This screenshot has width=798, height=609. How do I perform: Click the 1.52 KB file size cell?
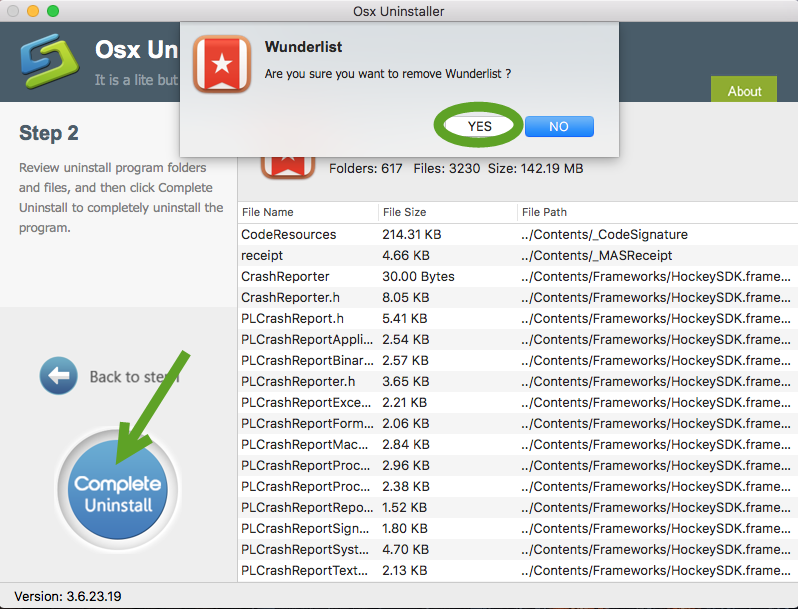coord(405,508)
